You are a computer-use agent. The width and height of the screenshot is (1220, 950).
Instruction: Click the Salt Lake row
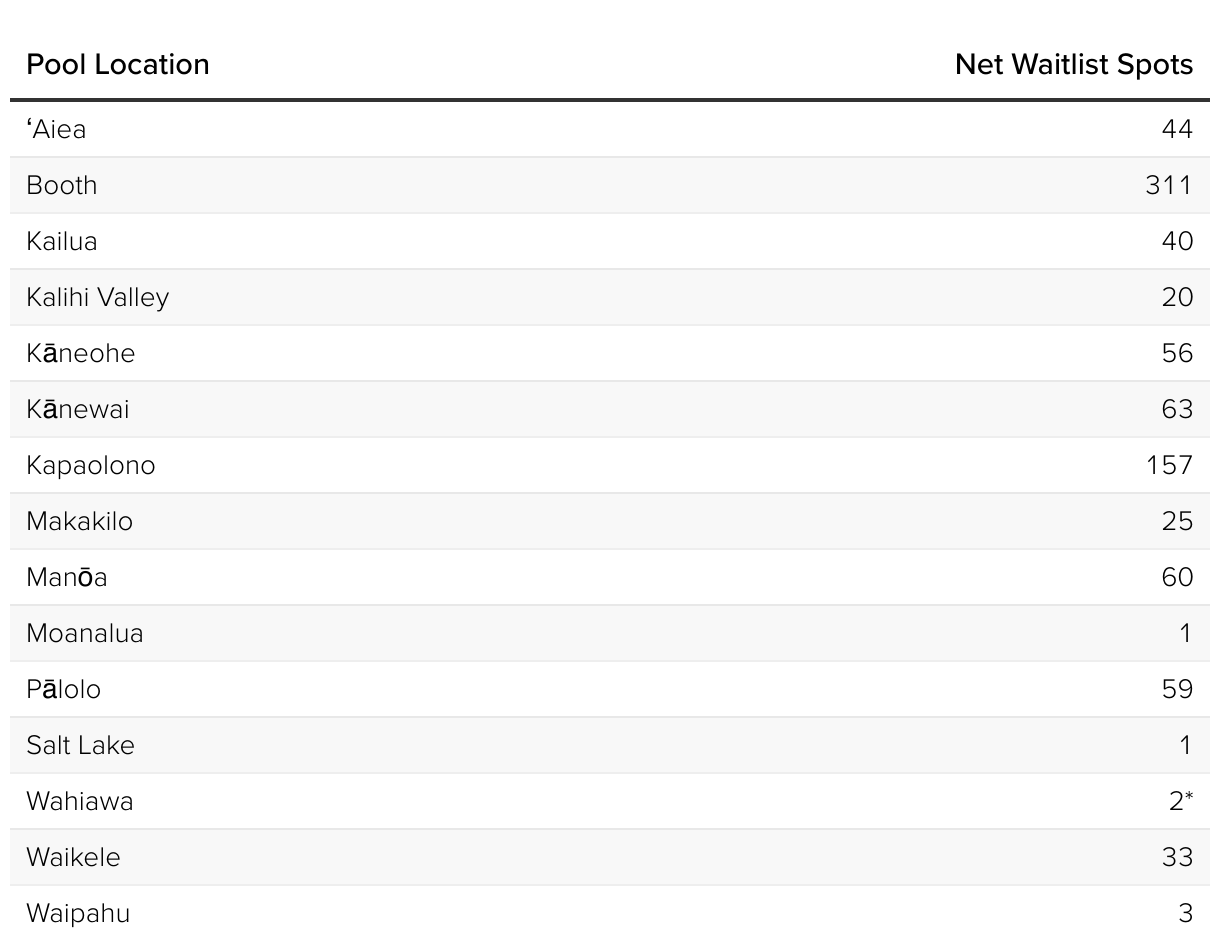[x=610, y=745]
